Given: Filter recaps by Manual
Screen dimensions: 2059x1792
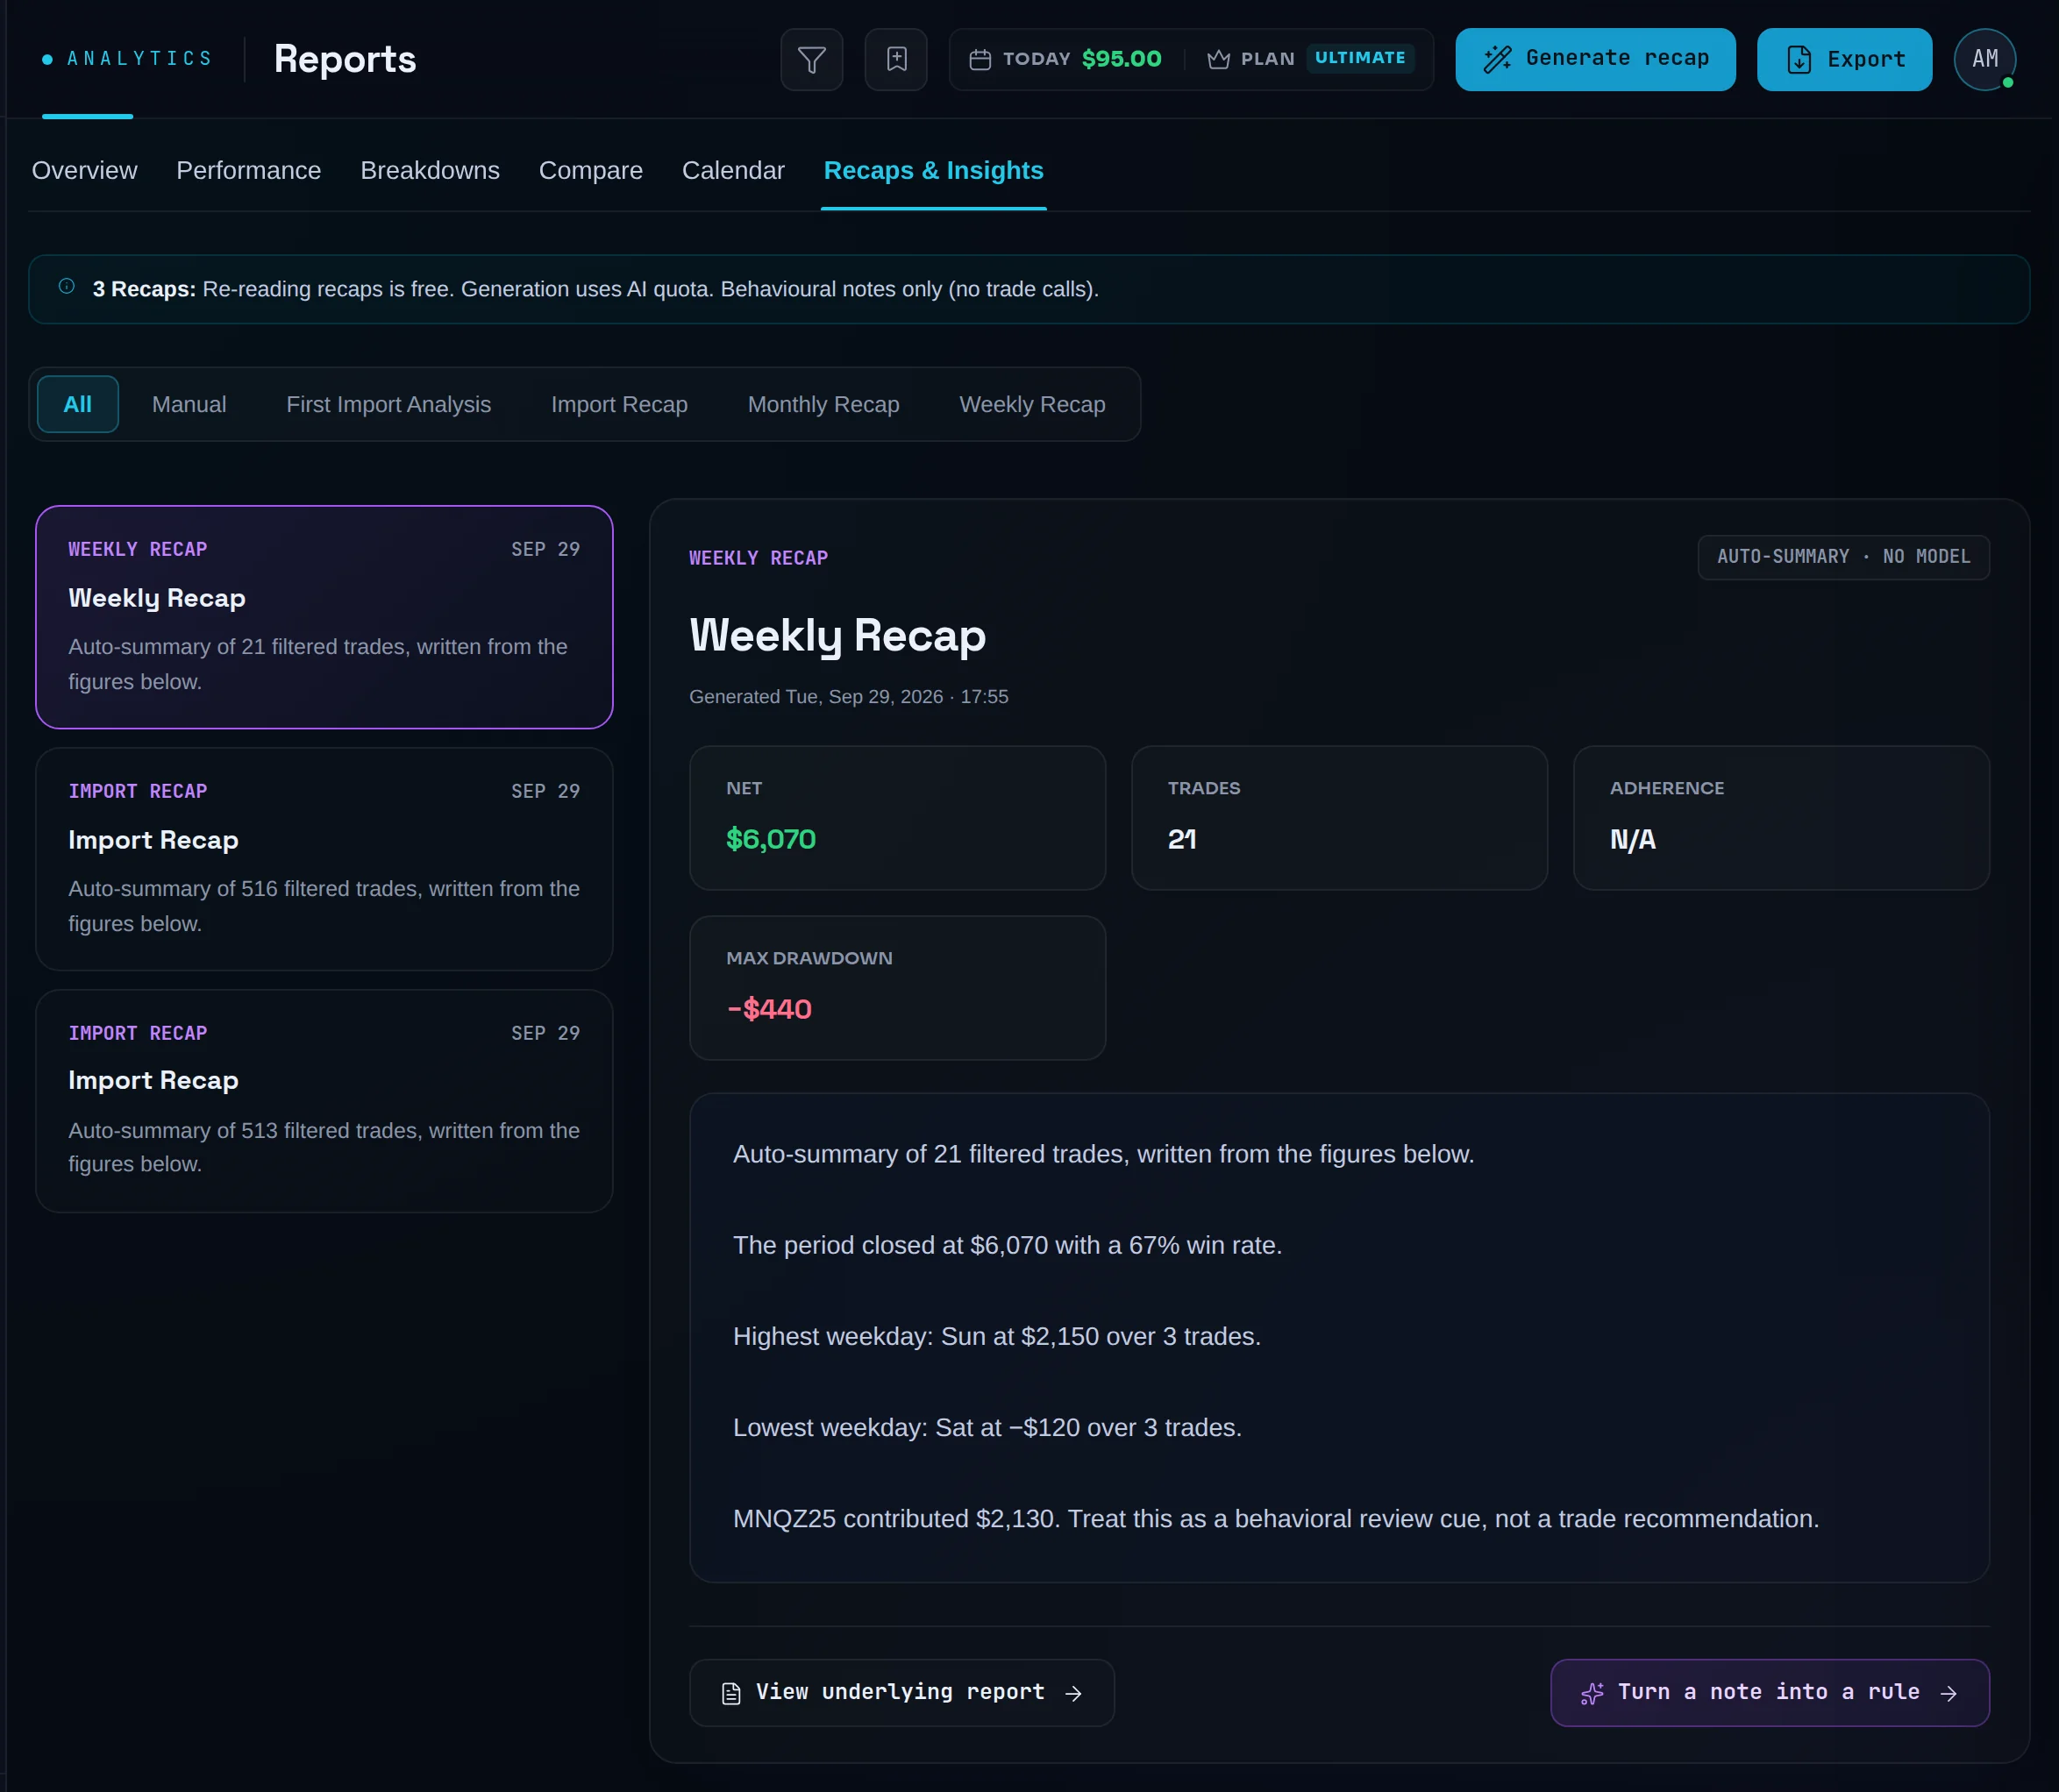Looking at the screenshot, I should pyautogui.click(x=189, y=404).
